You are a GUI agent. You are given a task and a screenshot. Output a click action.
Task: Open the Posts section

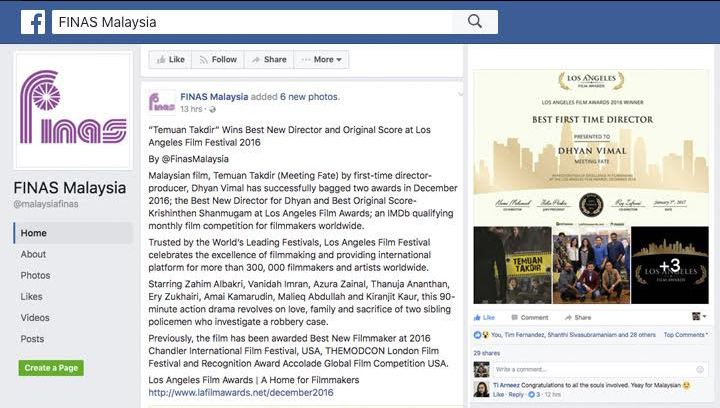click(32, 339)
